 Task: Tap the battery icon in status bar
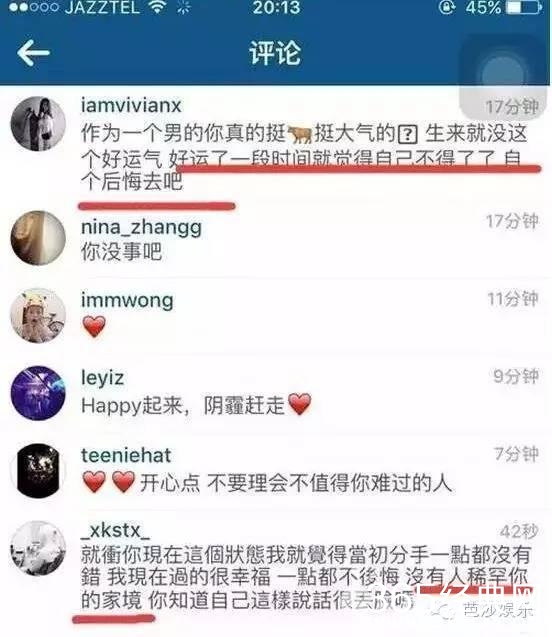pyautogui.click(x=525, y=7)
